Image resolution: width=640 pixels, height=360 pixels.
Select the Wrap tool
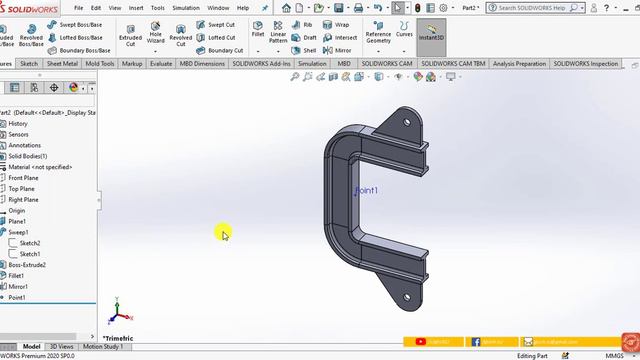click(336, 25)
